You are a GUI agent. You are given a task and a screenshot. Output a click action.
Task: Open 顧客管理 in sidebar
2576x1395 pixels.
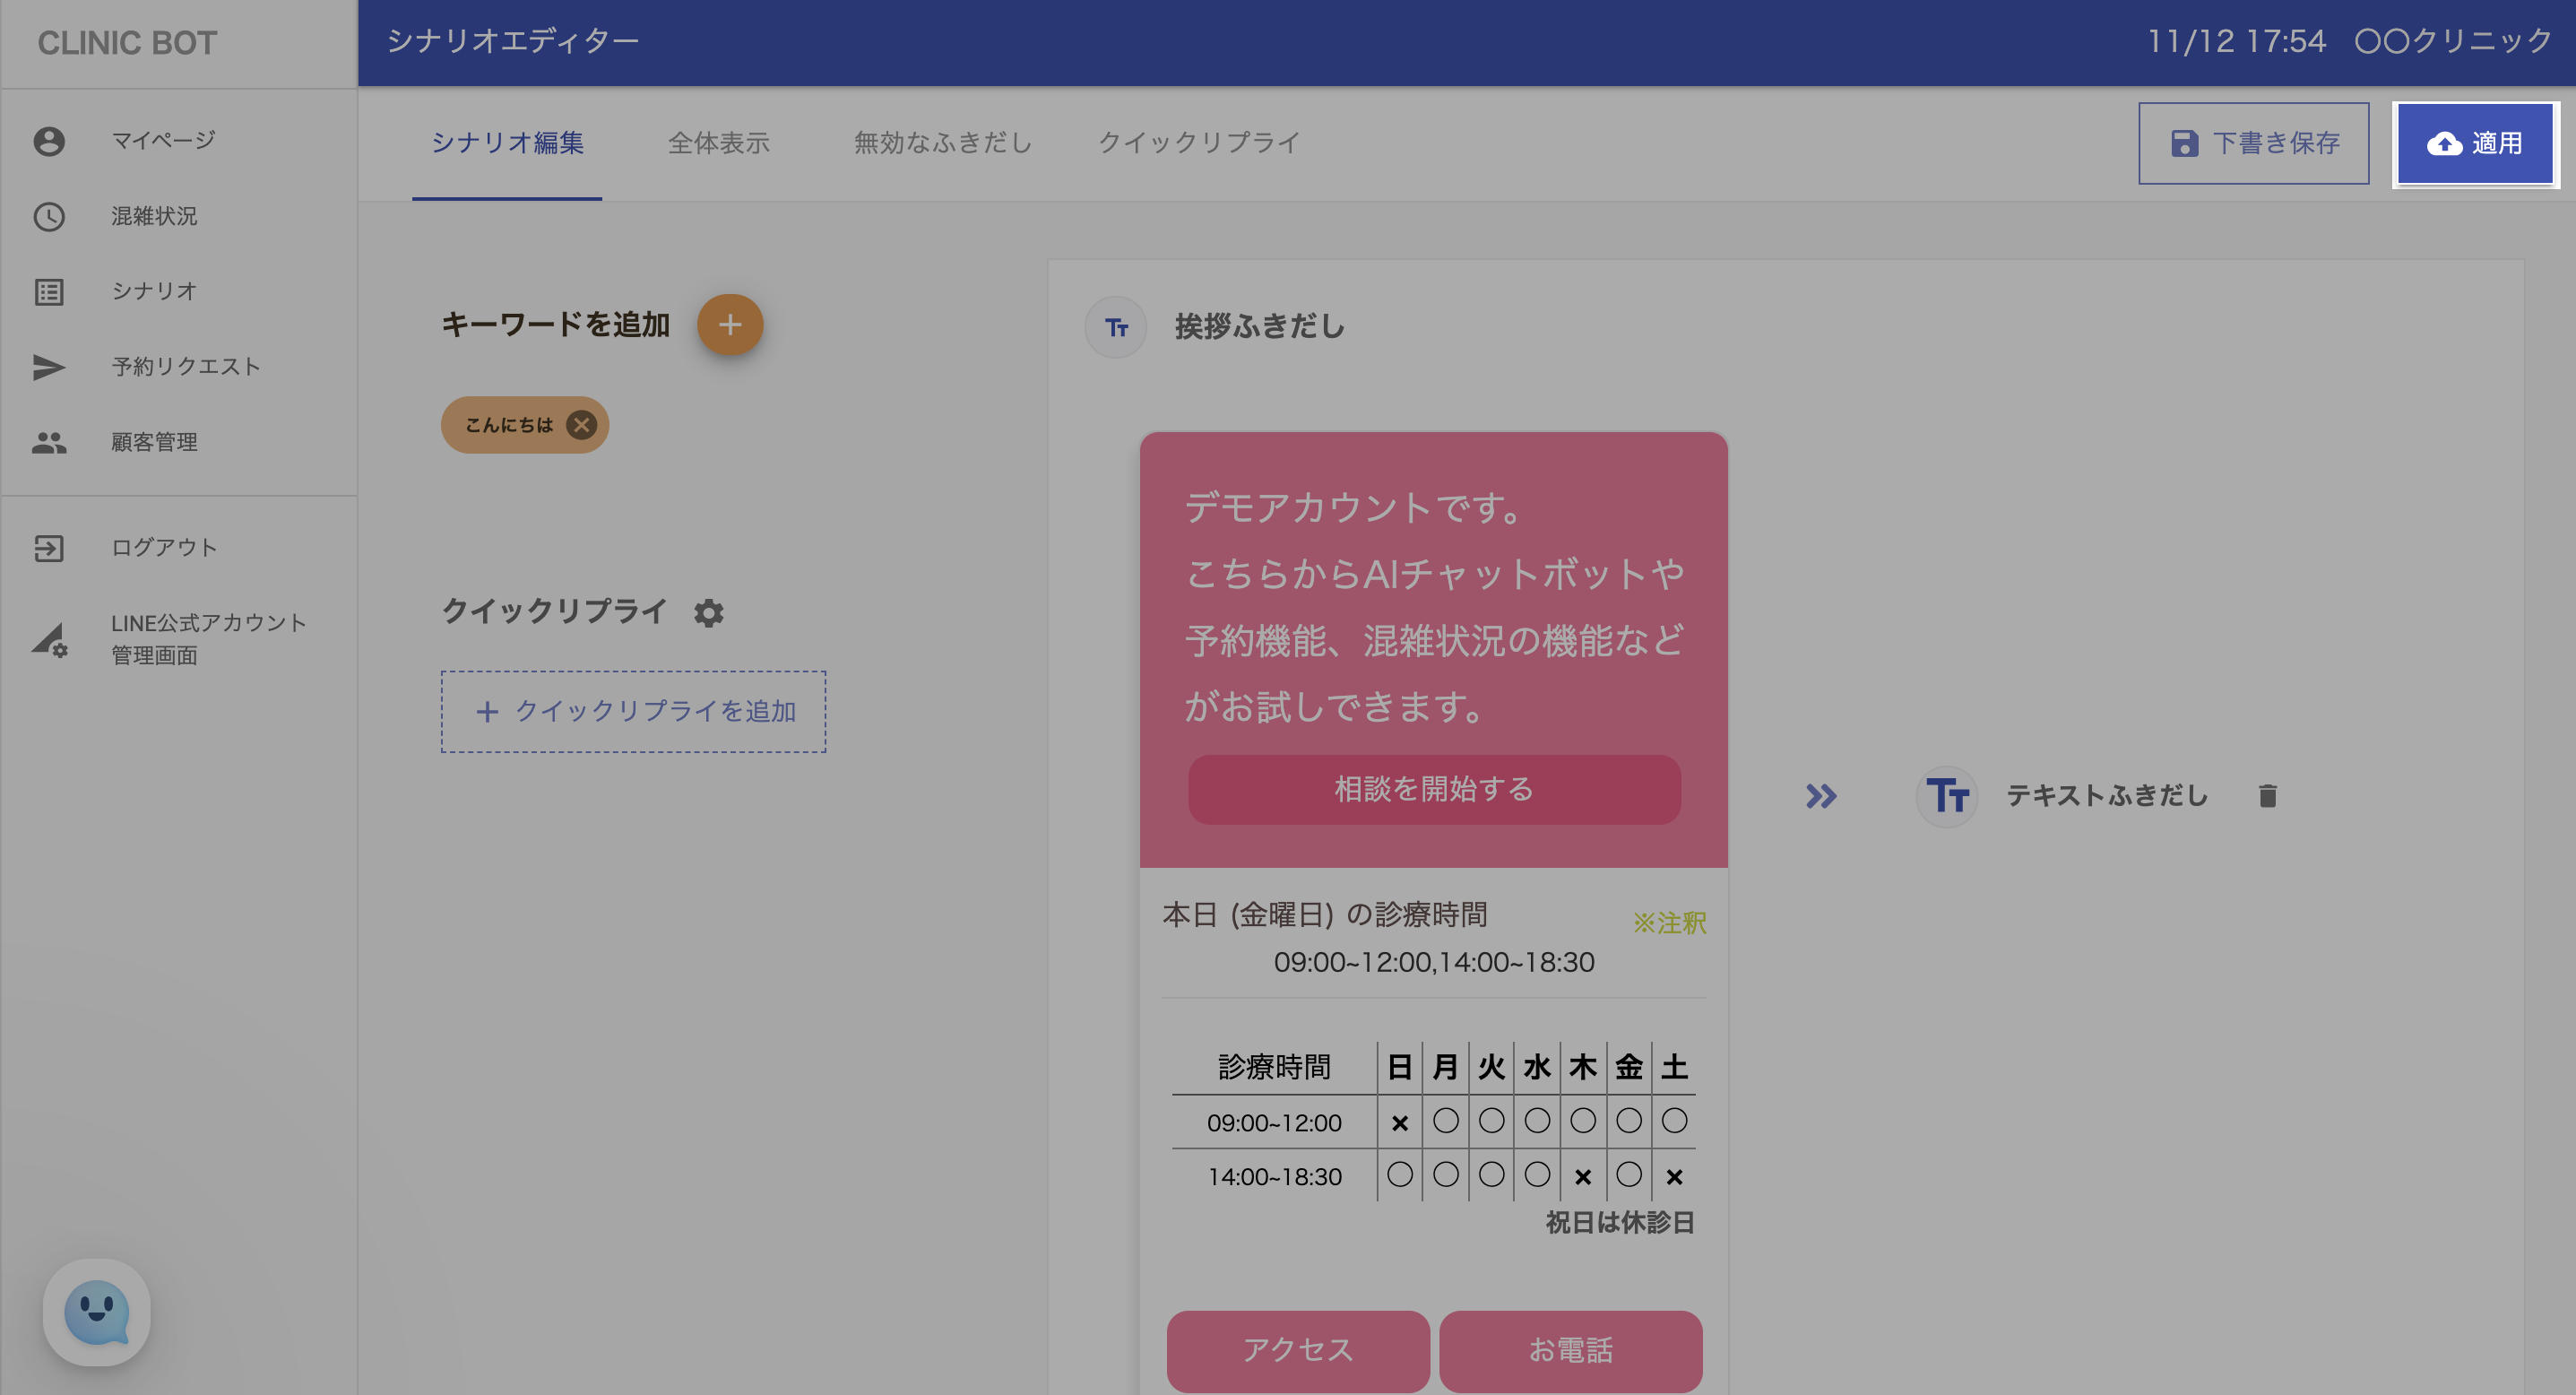tap(154, 442)
